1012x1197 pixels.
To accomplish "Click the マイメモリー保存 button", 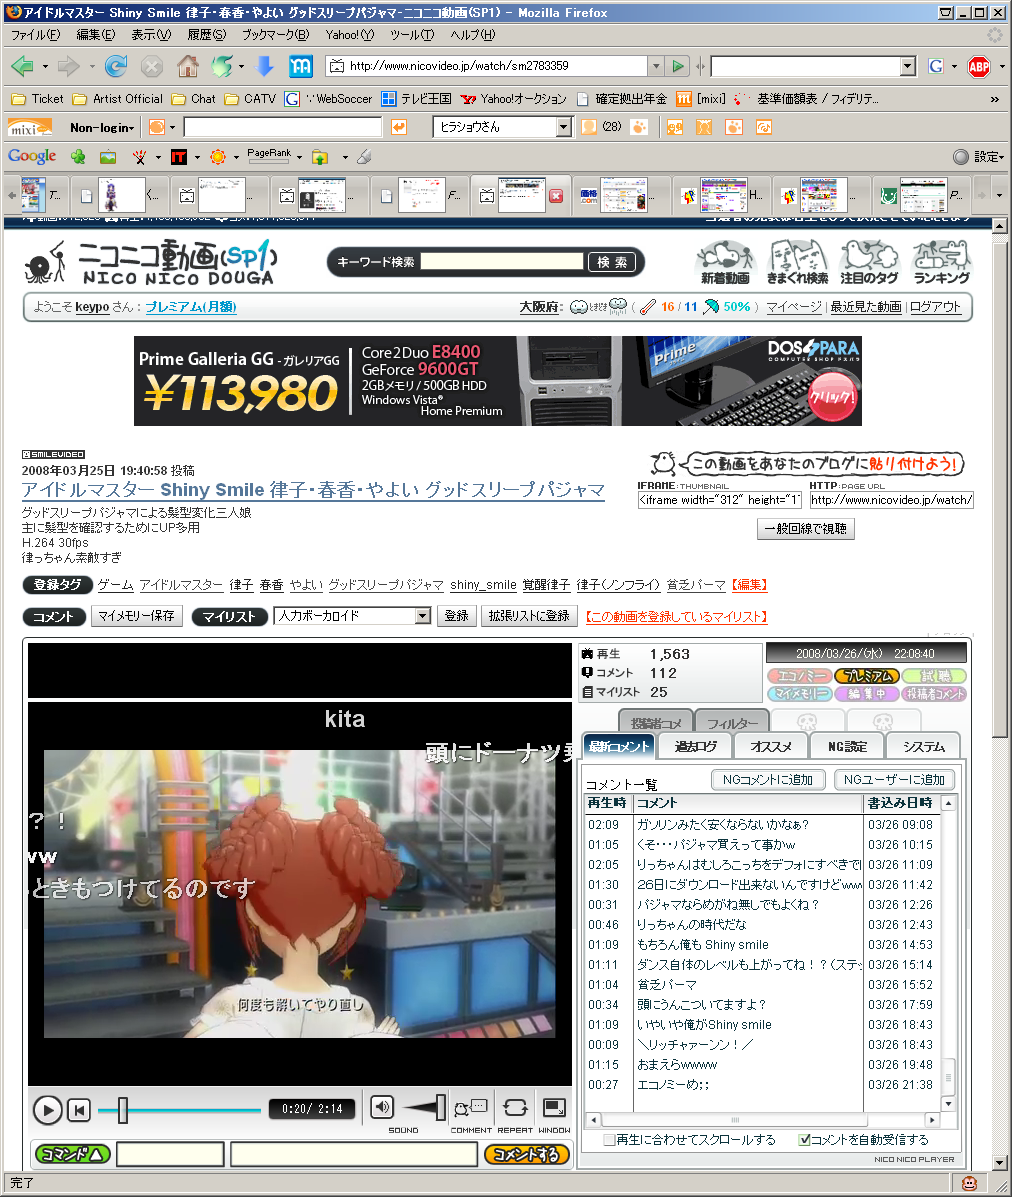I will coord(137,615).
